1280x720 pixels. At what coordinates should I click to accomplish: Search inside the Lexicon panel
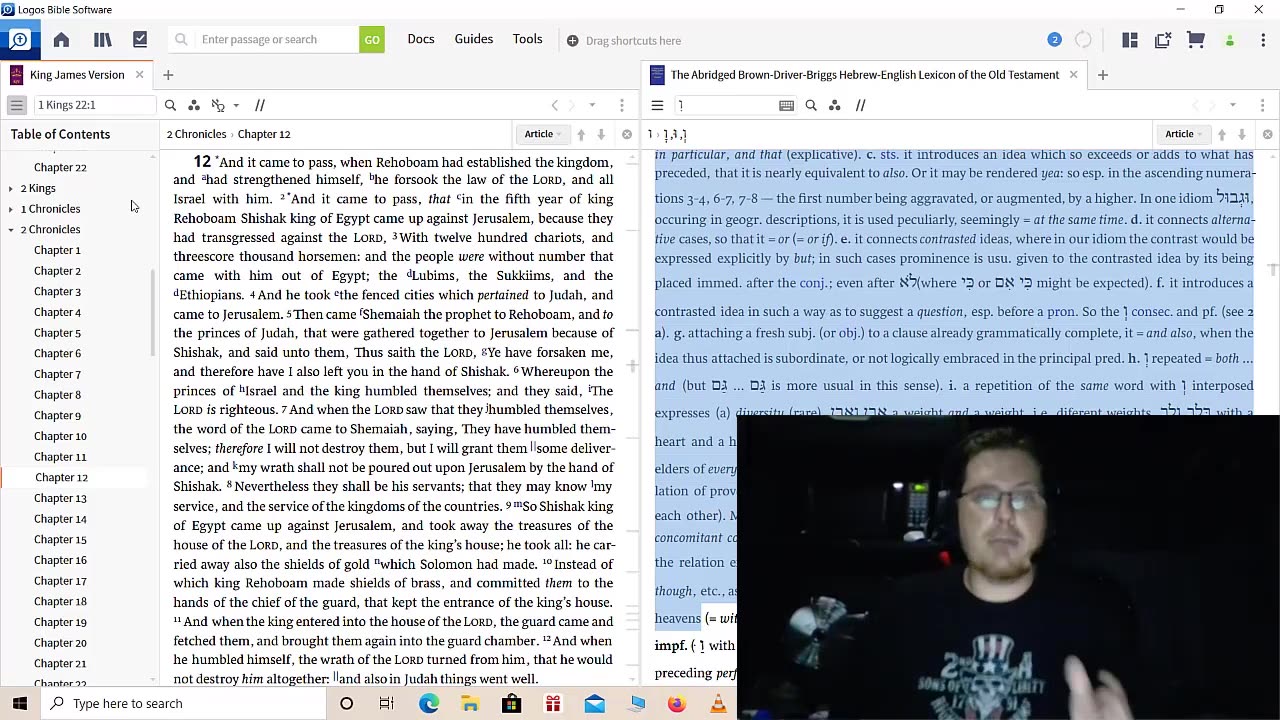(811, 105)
